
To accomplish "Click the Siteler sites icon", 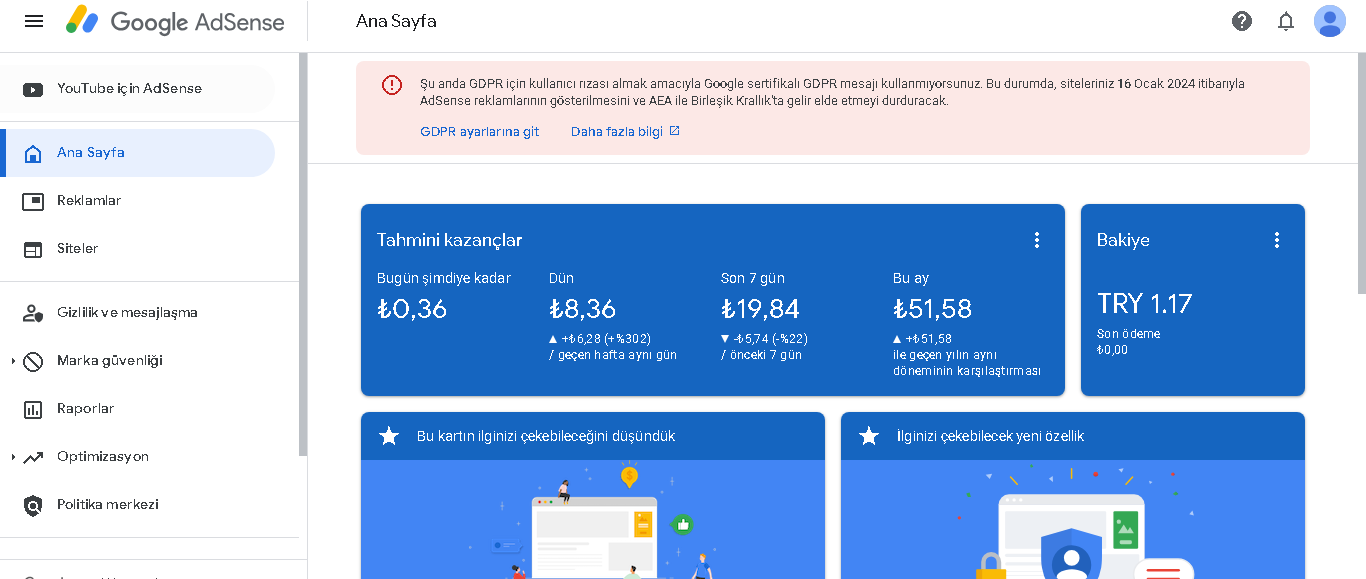I will tap(33, 249).
